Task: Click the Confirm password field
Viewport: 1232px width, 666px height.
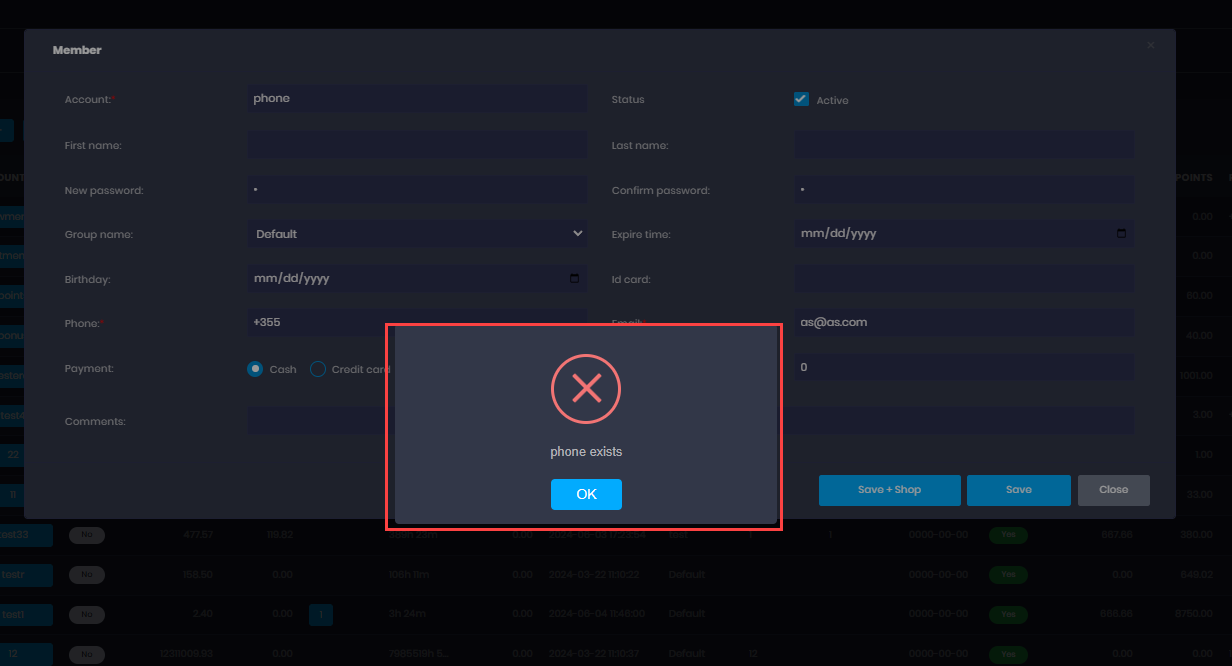Action: point(963,190)
